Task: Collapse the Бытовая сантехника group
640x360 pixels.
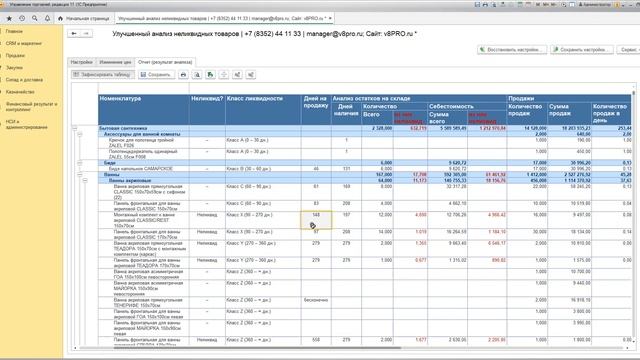Action: click(x=75, y=128)
